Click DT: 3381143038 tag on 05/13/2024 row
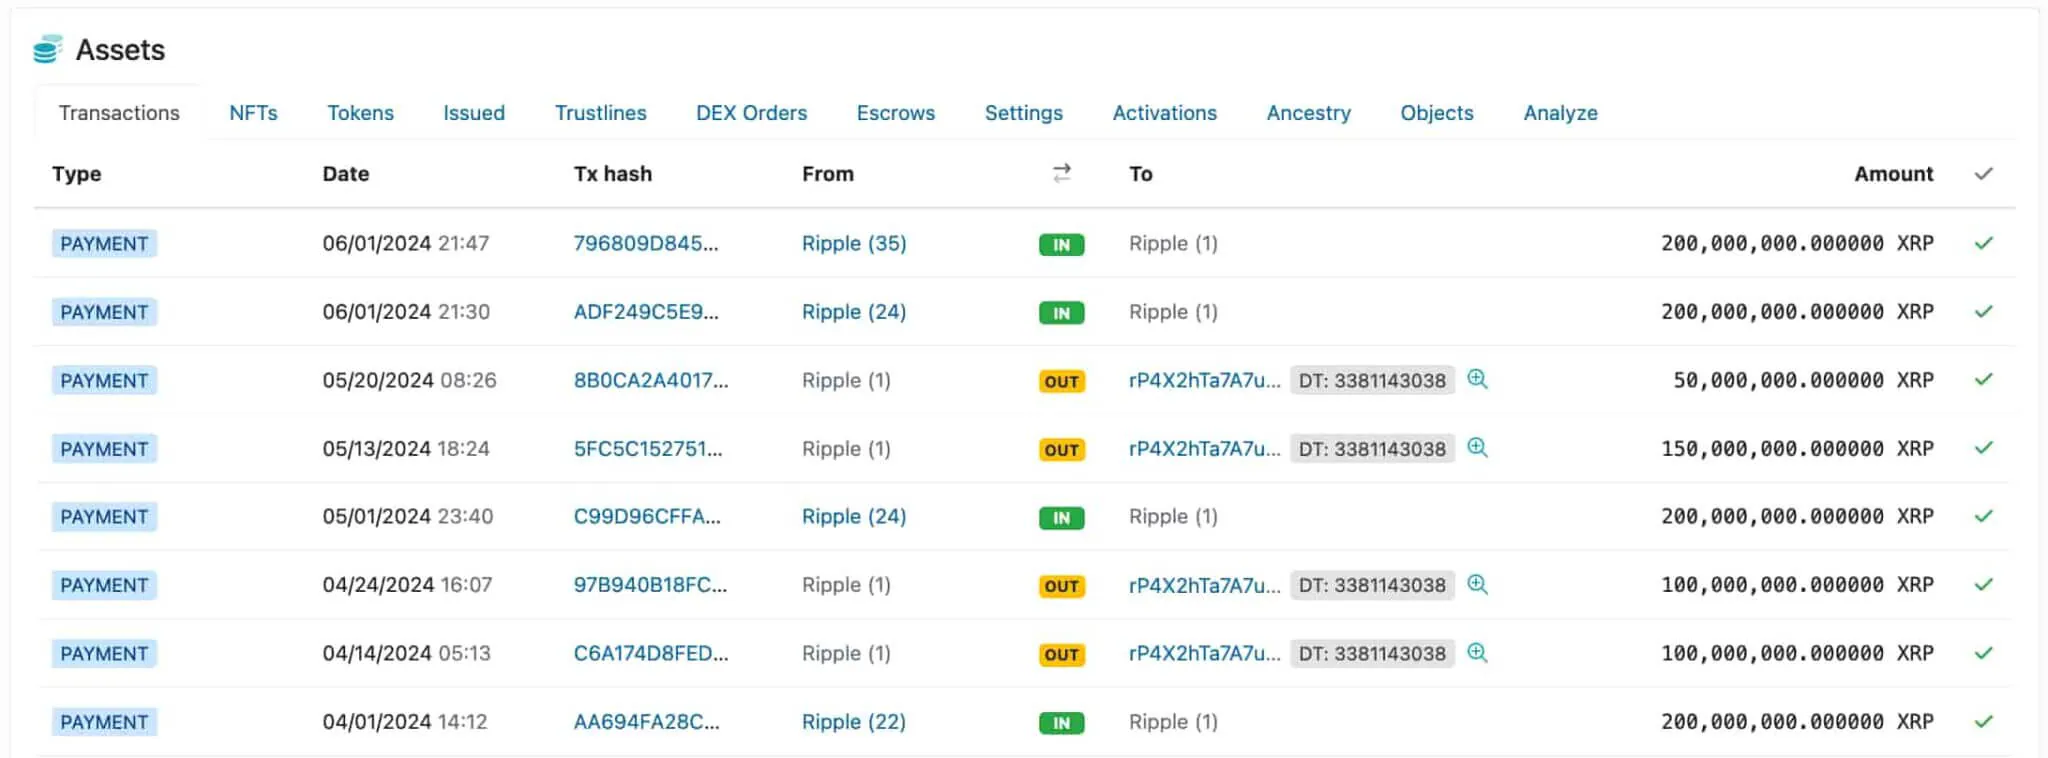 tap(1372, 448)
